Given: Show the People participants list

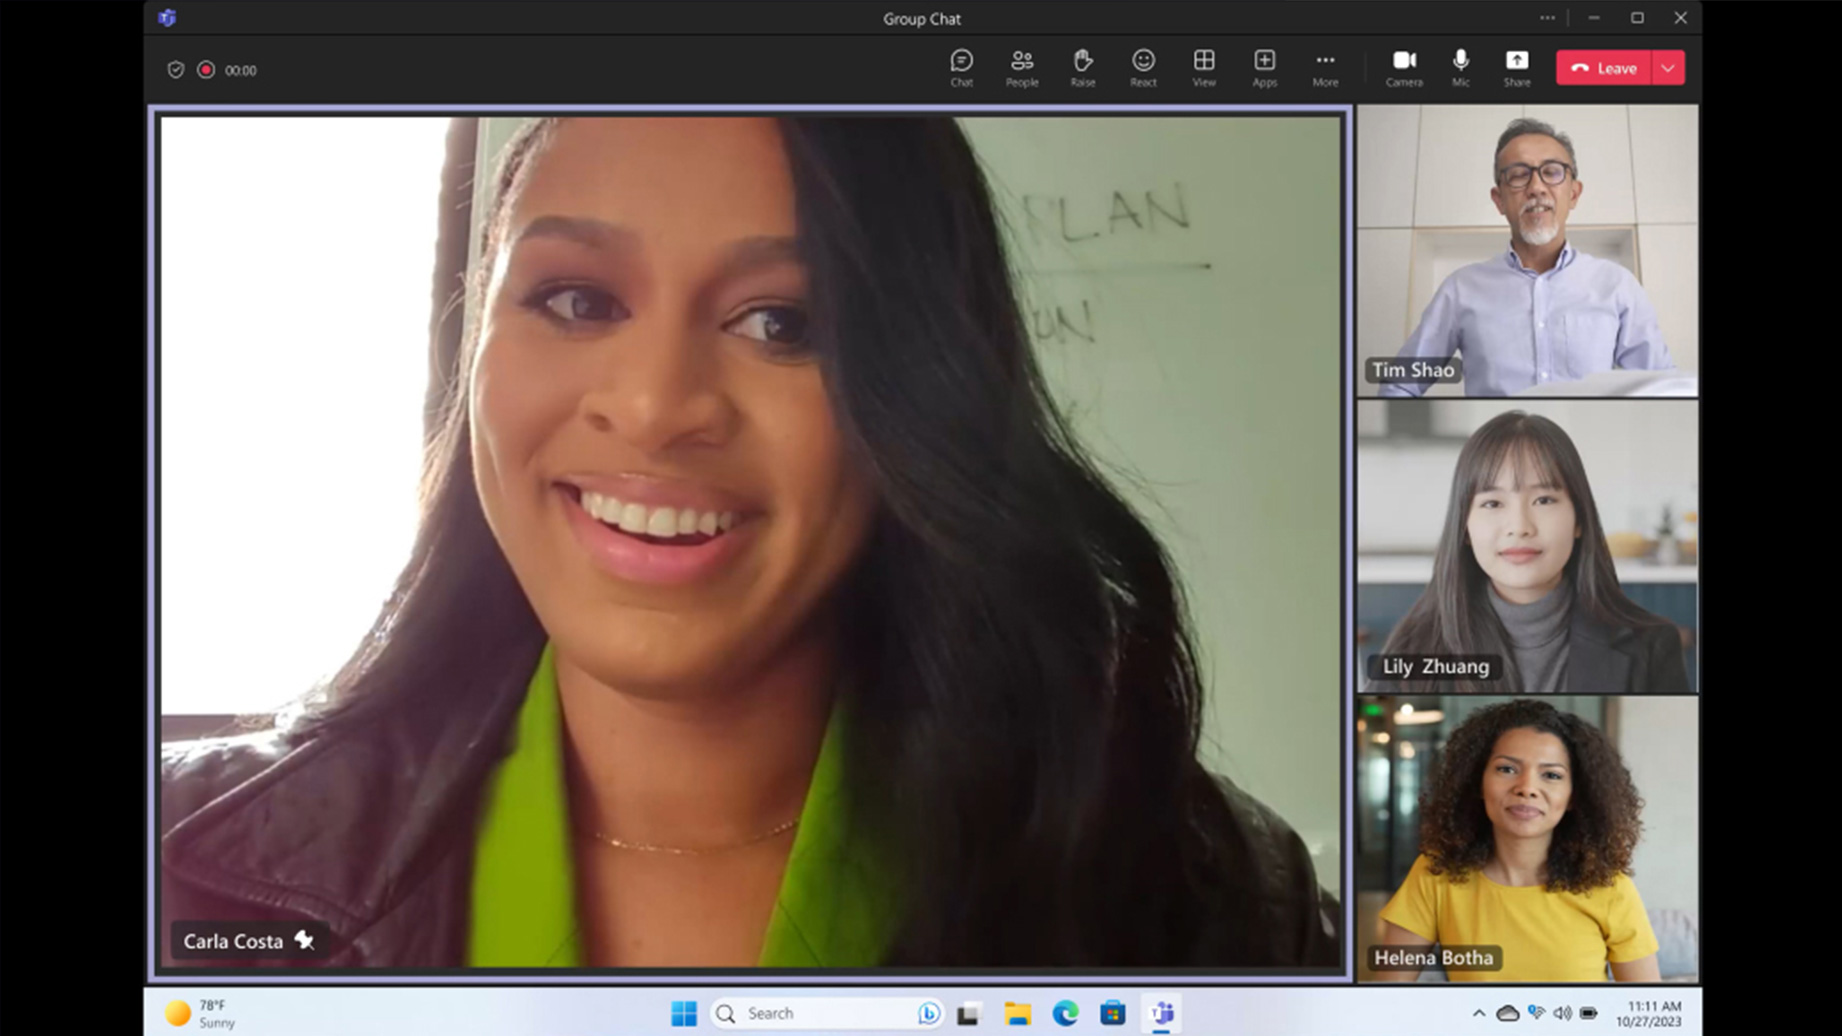Looking at the screenshot, I should pos(1021,68).
